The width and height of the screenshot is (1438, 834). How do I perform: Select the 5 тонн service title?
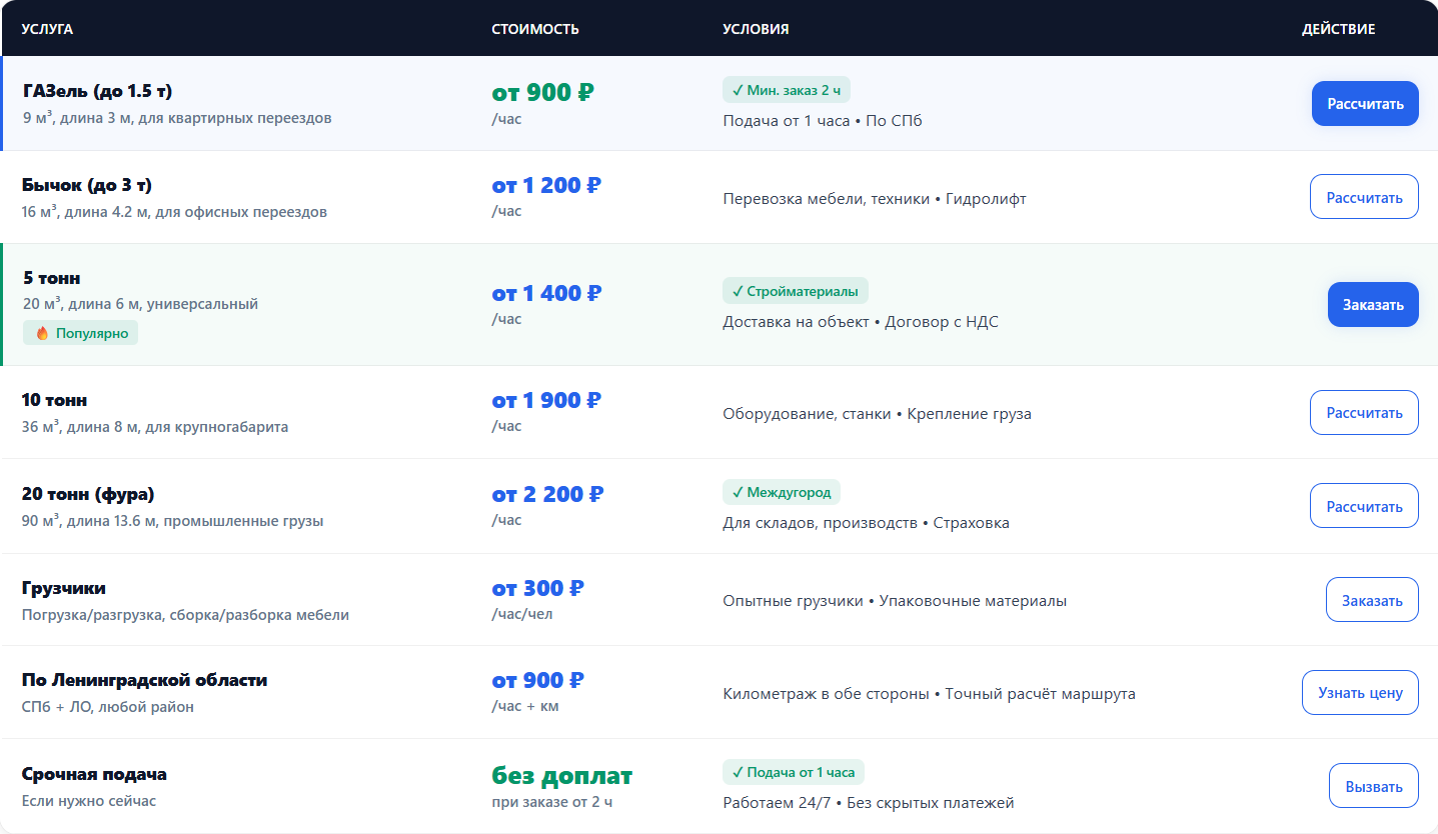tap(52, 278)
